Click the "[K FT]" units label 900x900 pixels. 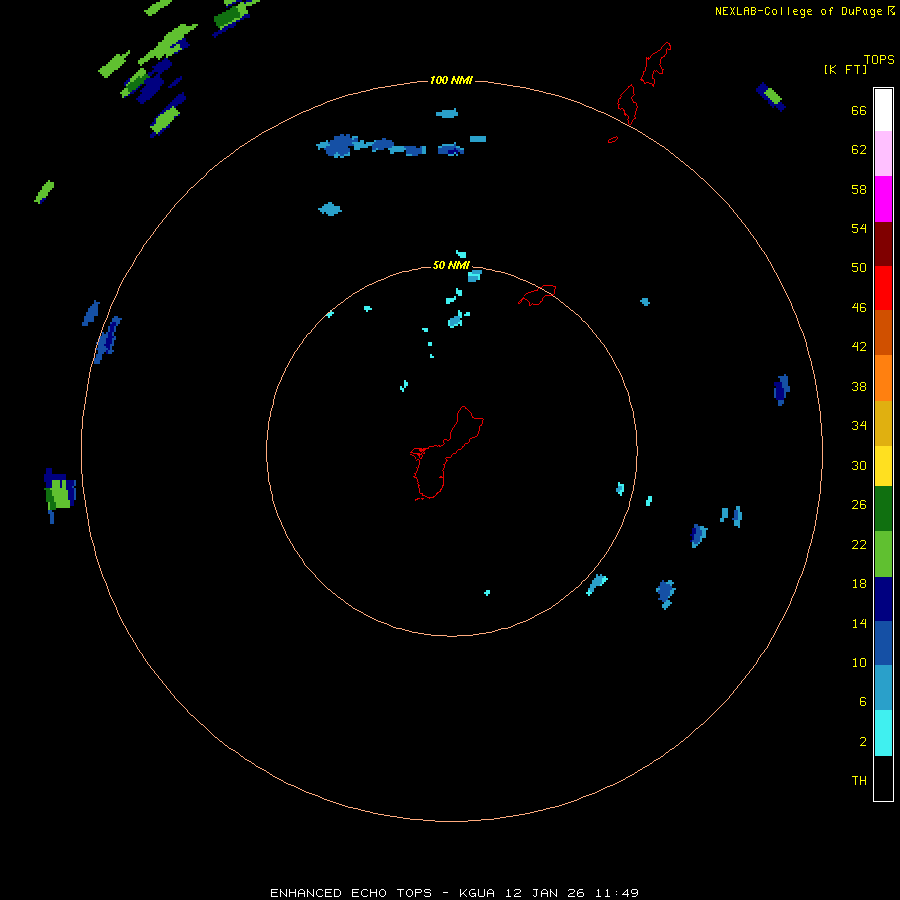pyautogui.click(x=845, y=69)
